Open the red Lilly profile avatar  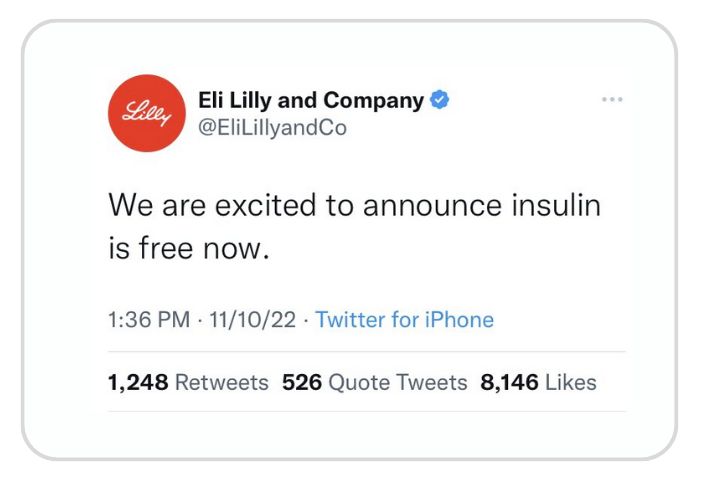[x=147, y=113]
